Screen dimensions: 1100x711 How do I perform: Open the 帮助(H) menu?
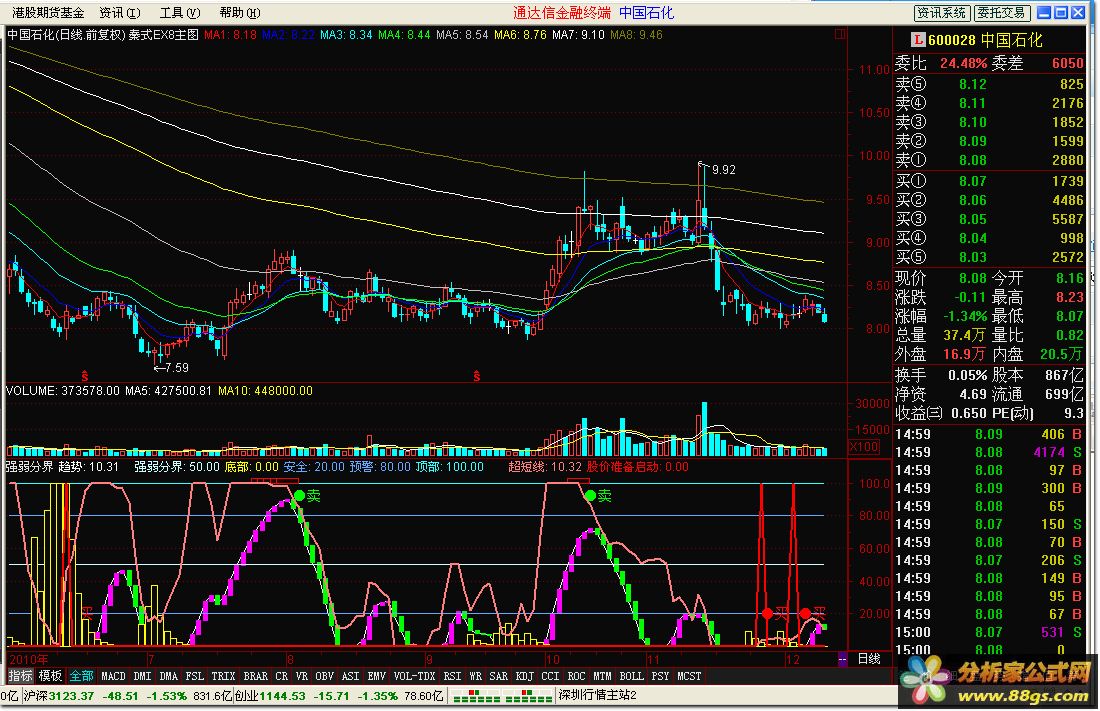pyautogui.click(x=240, y=13)
